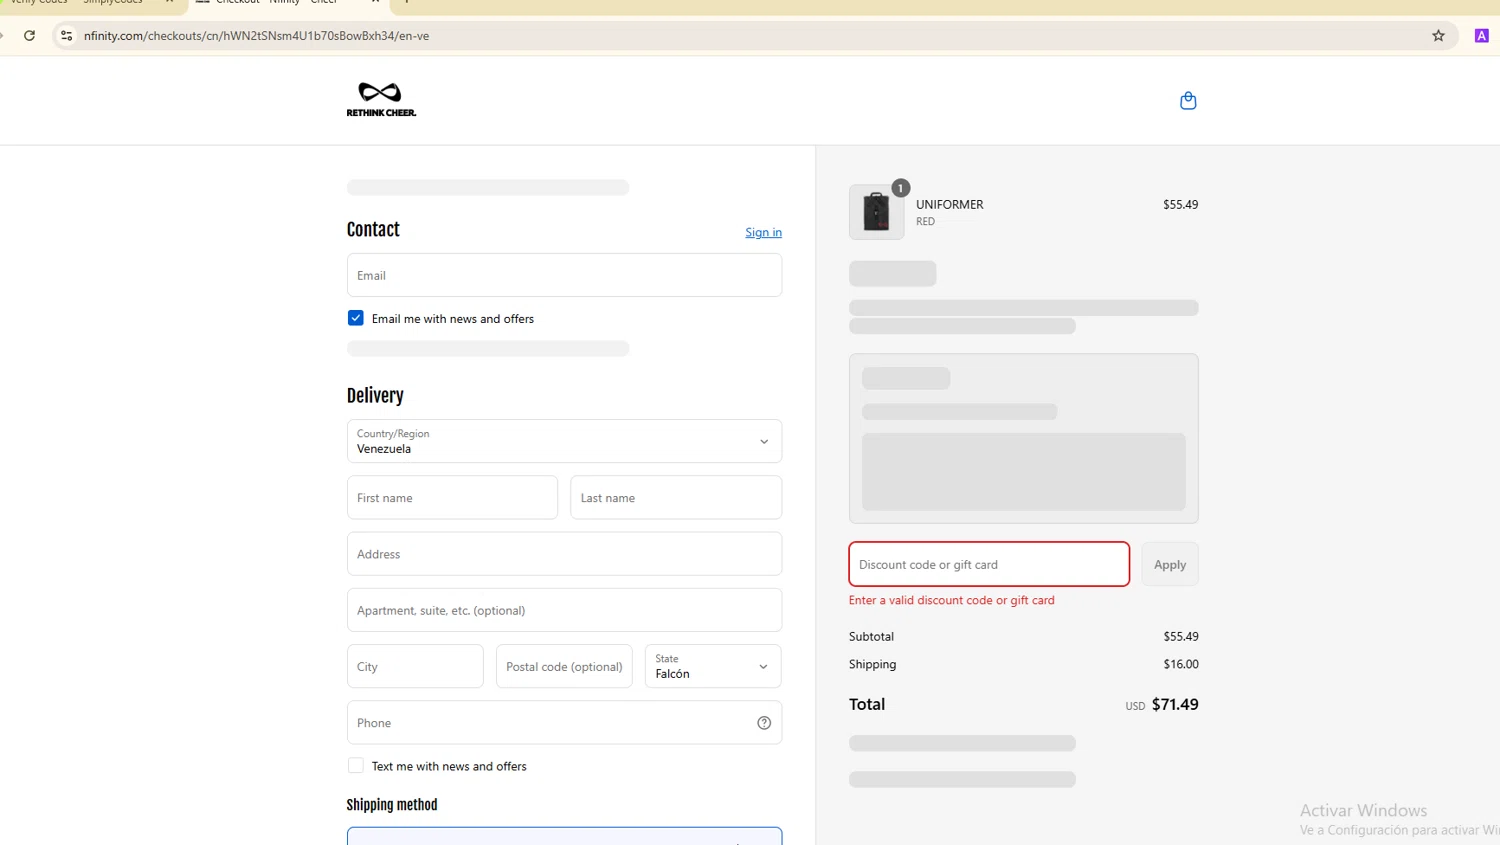This screenshot has height=845, width=1500.
Task: Focus the City field
Action: pos(415,666)
